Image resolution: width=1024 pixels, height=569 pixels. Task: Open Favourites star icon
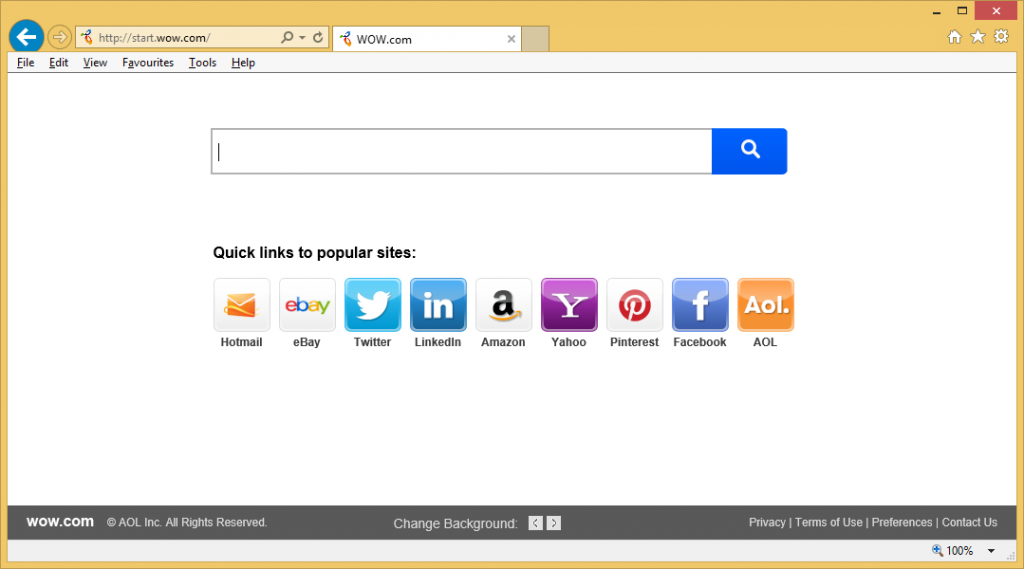(978, 37)
